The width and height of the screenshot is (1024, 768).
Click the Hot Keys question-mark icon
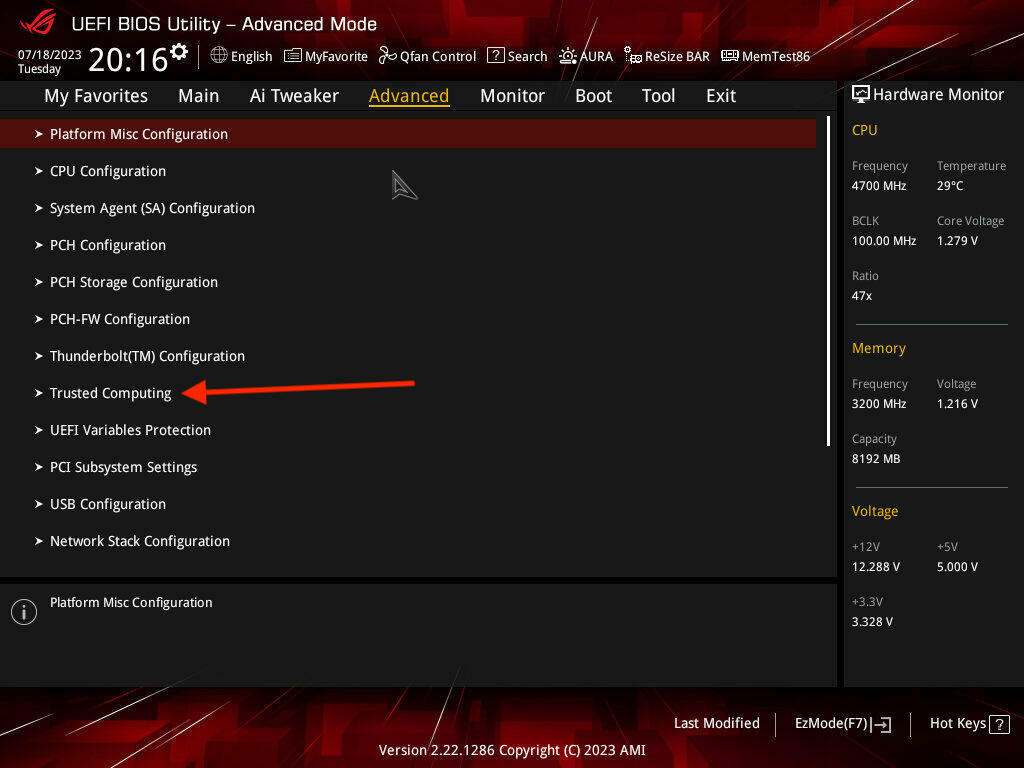999,724
